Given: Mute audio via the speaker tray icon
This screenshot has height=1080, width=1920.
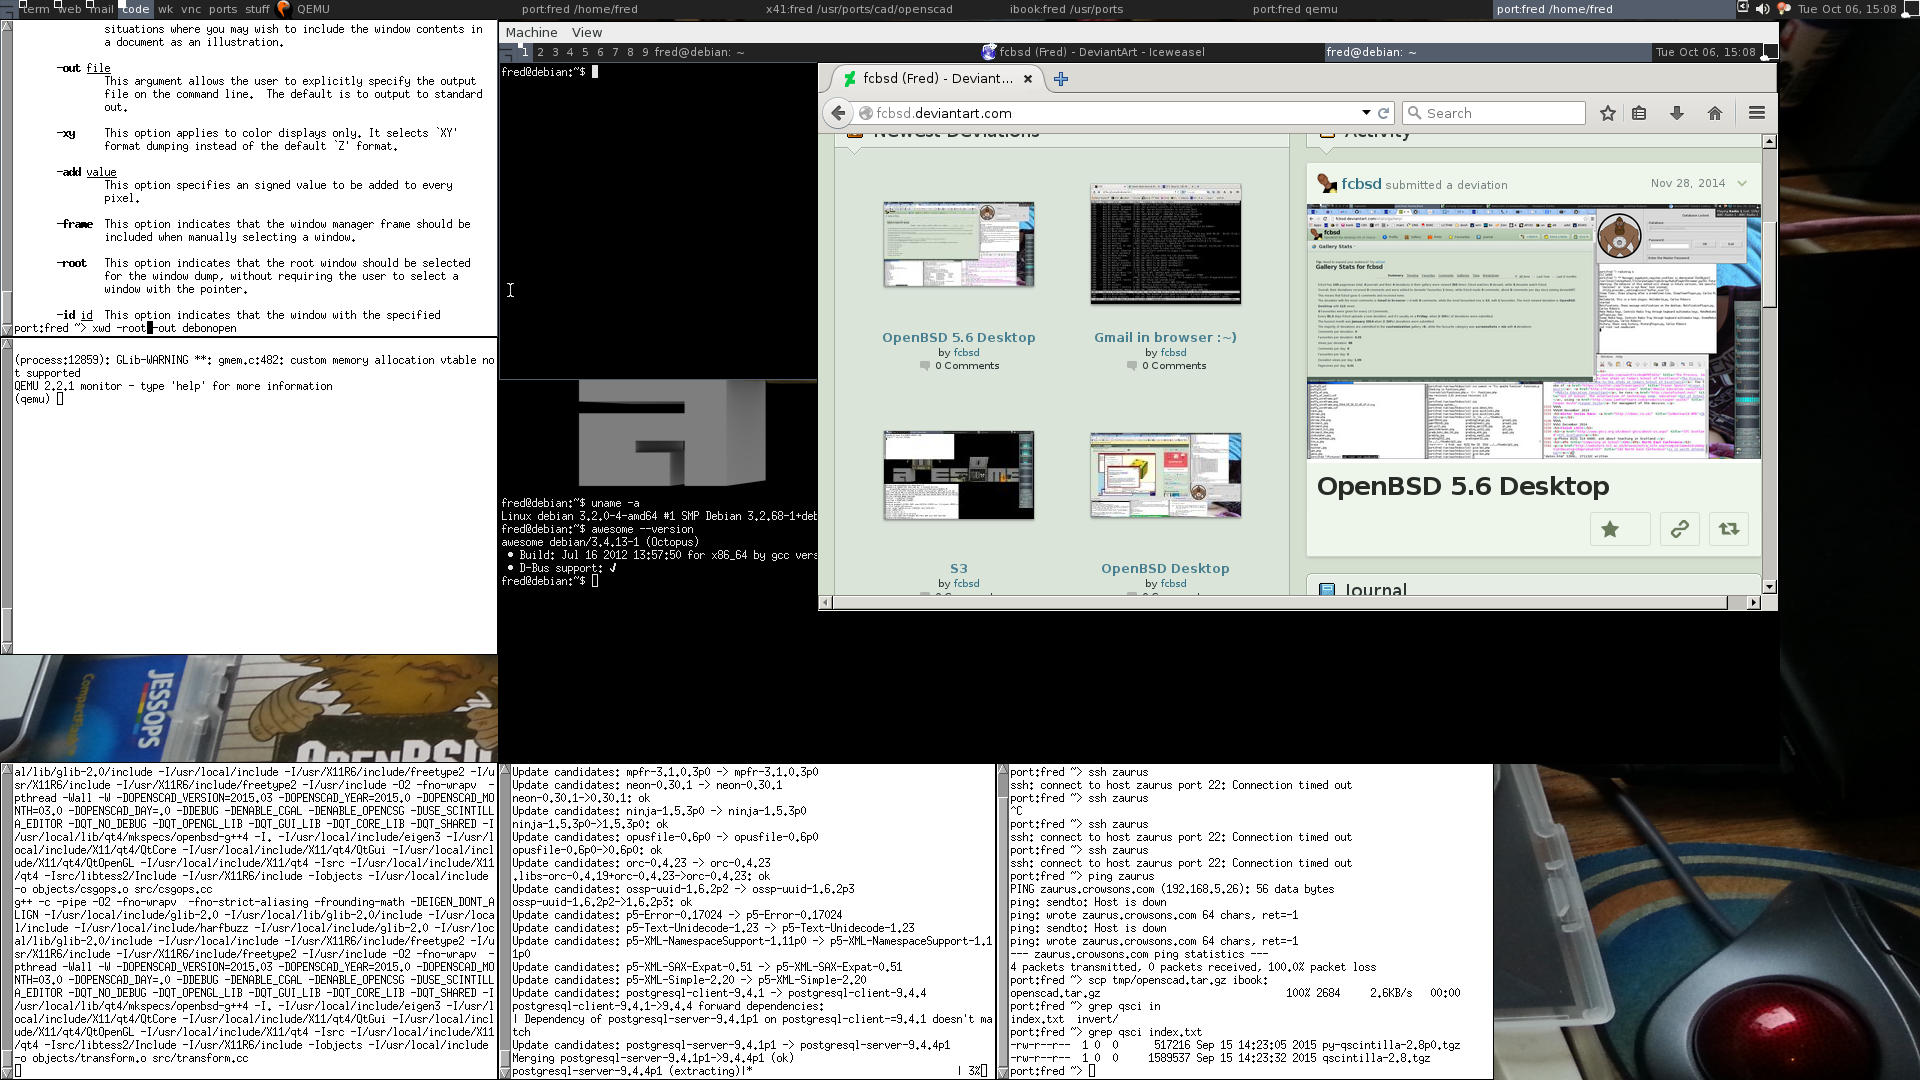Looking at the screenshot, I should pos(1760,9).
